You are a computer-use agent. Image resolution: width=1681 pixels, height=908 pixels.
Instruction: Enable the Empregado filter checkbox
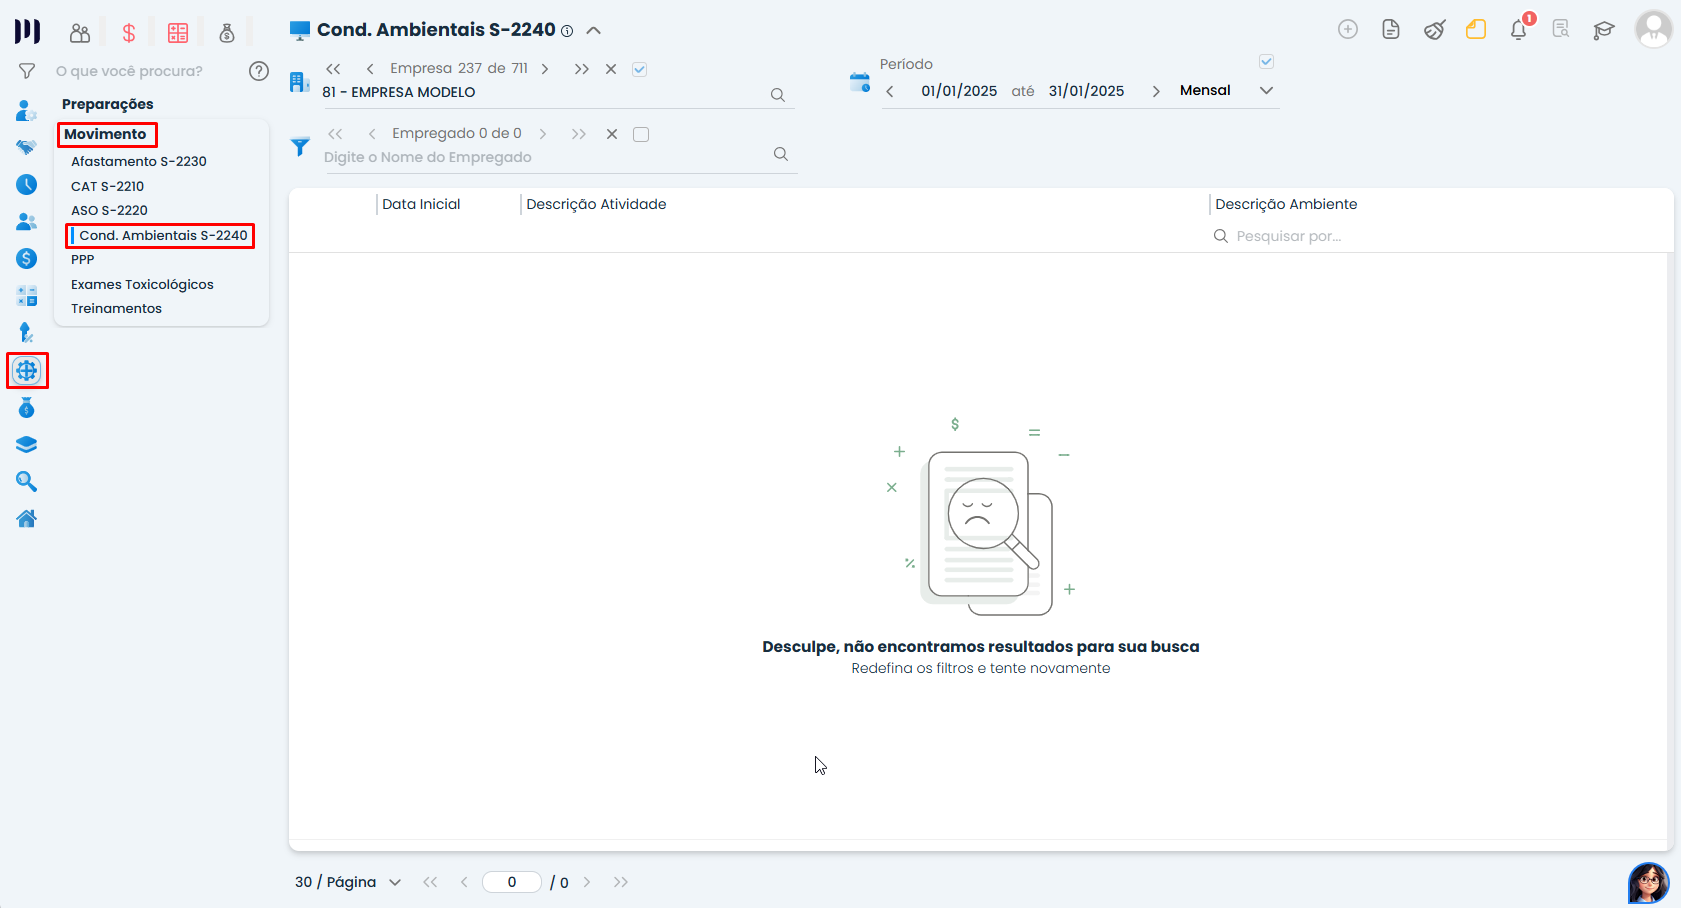(641, 134)
